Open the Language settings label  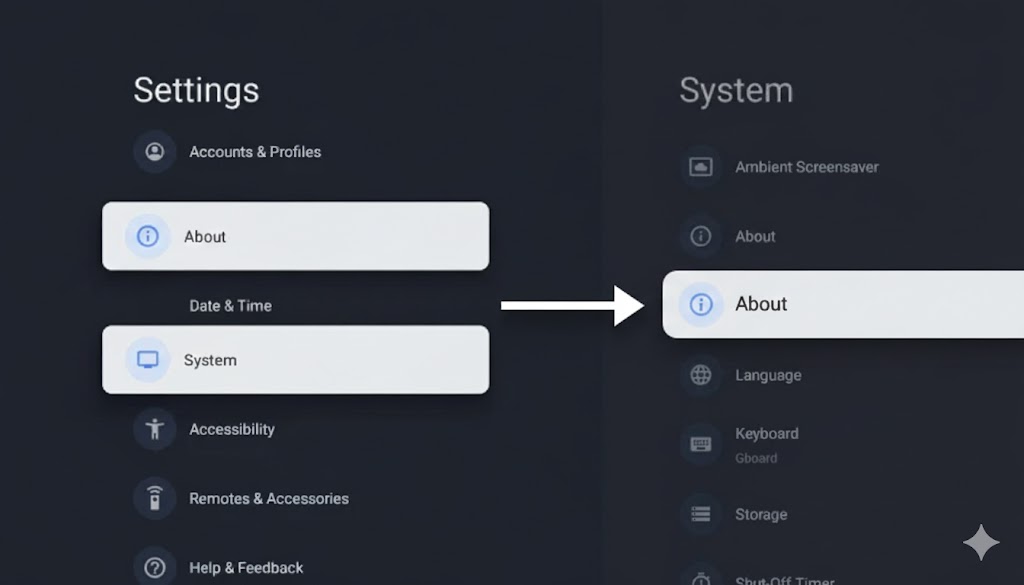coord(768,376)
